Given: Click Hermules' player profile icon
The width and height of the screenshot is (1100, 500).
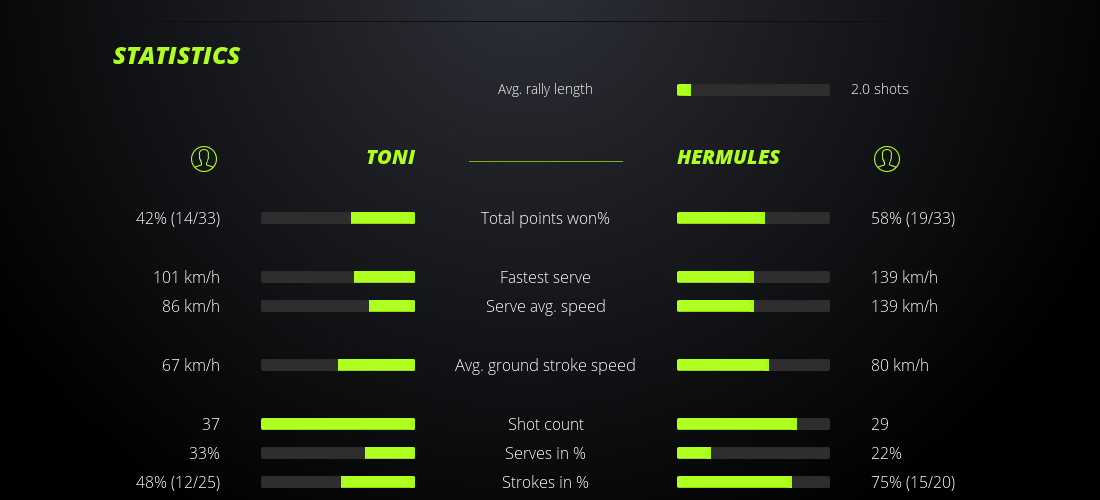Looking at the screenshot, I should pyautogui.click(x=886, y=158).
